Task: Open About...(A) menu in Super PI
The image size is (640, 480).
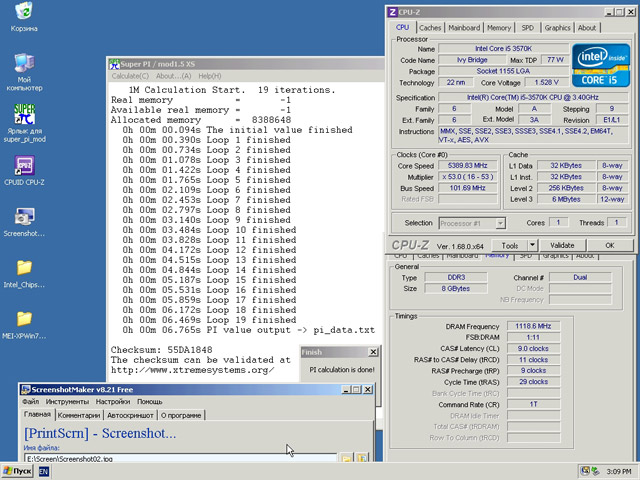Action: tap(173, 76)
